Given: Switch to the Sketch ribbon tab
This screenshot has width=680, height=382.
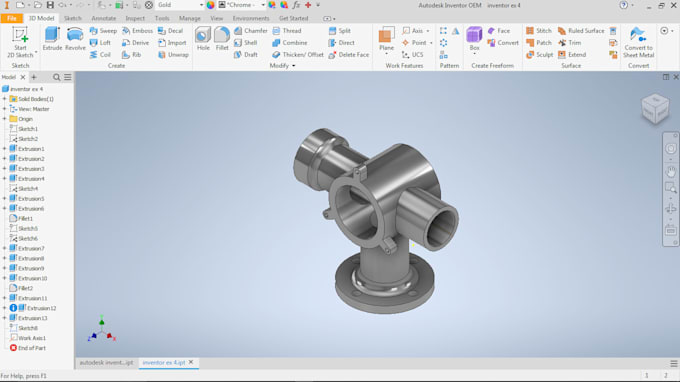Looking at the screenshot, I should tap(72, 18).
